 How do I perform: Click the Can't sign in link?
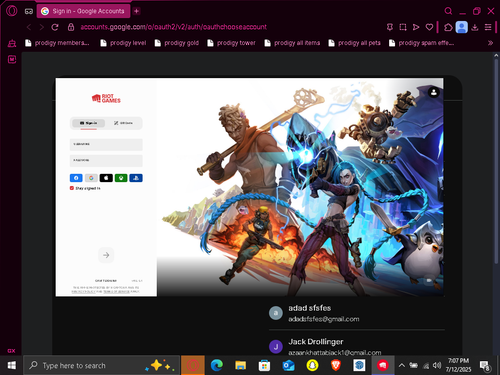tap(106, 281)
